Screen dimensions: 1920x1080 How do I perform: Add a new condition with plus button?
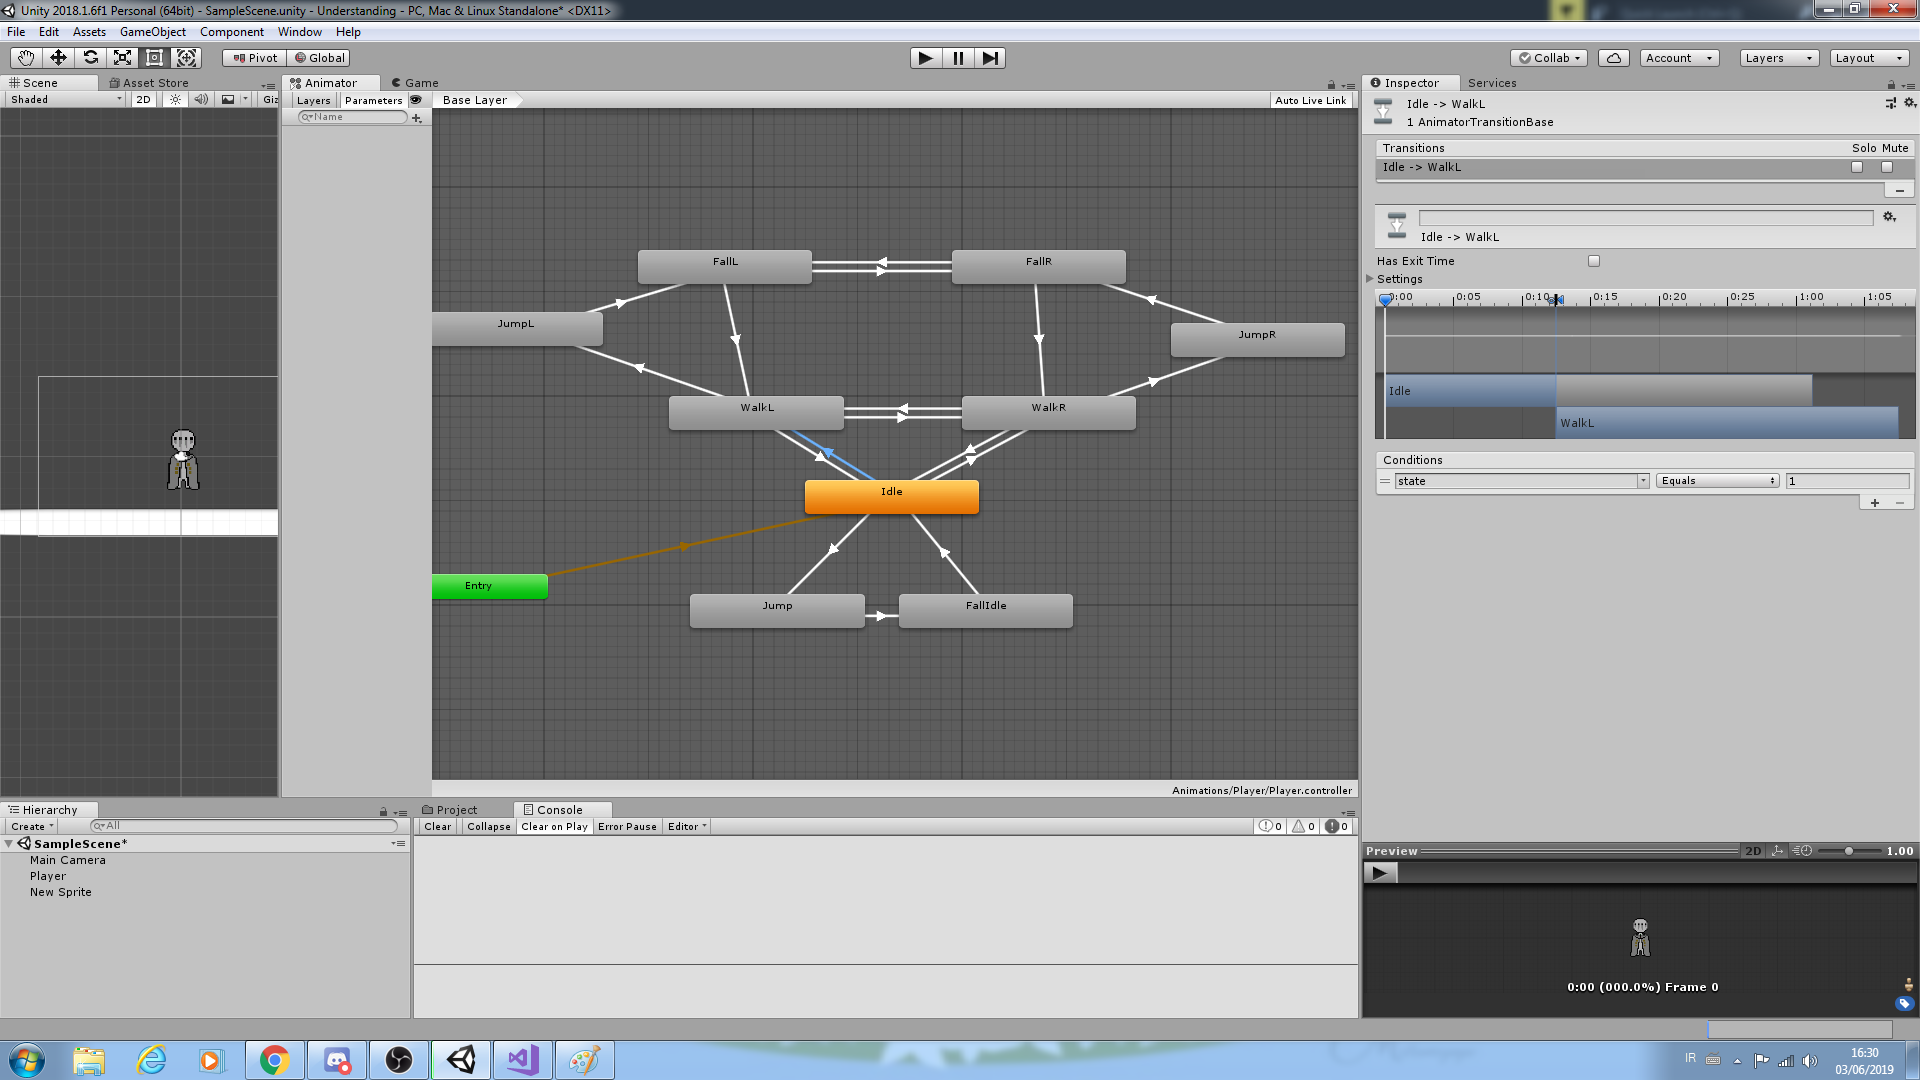pyautogui.click(x=1874, y=503)
